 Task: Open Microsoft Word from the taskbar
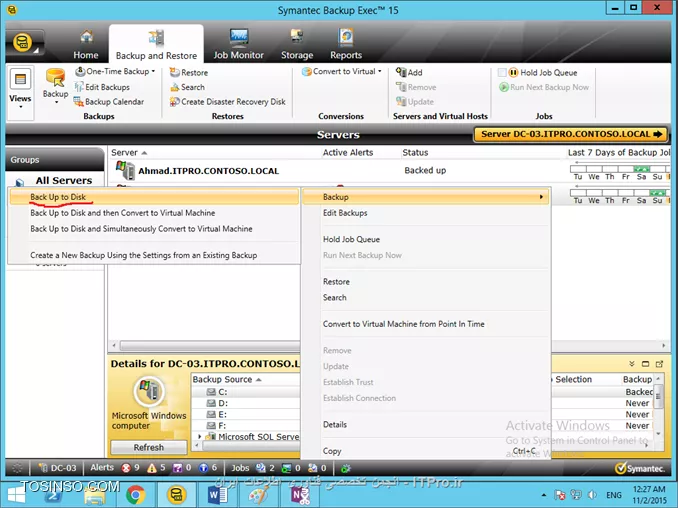(x=217, y=495)
